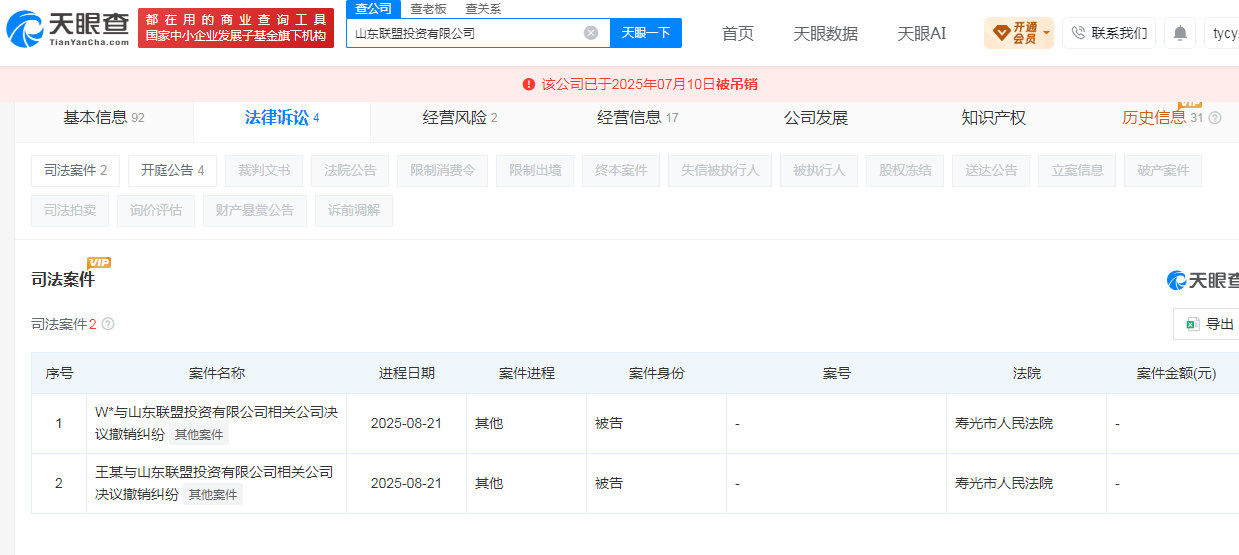
Task: Click the Excel icon on 导出 button
Action: coord(1192,324)
